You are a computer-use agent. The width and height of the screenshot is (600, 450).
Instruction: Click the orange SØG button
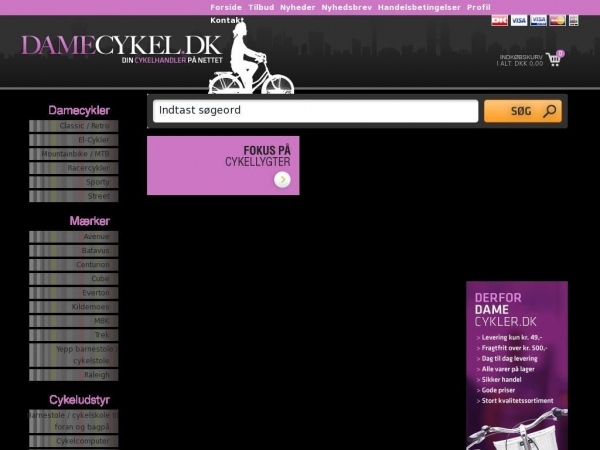coord(523,111)
